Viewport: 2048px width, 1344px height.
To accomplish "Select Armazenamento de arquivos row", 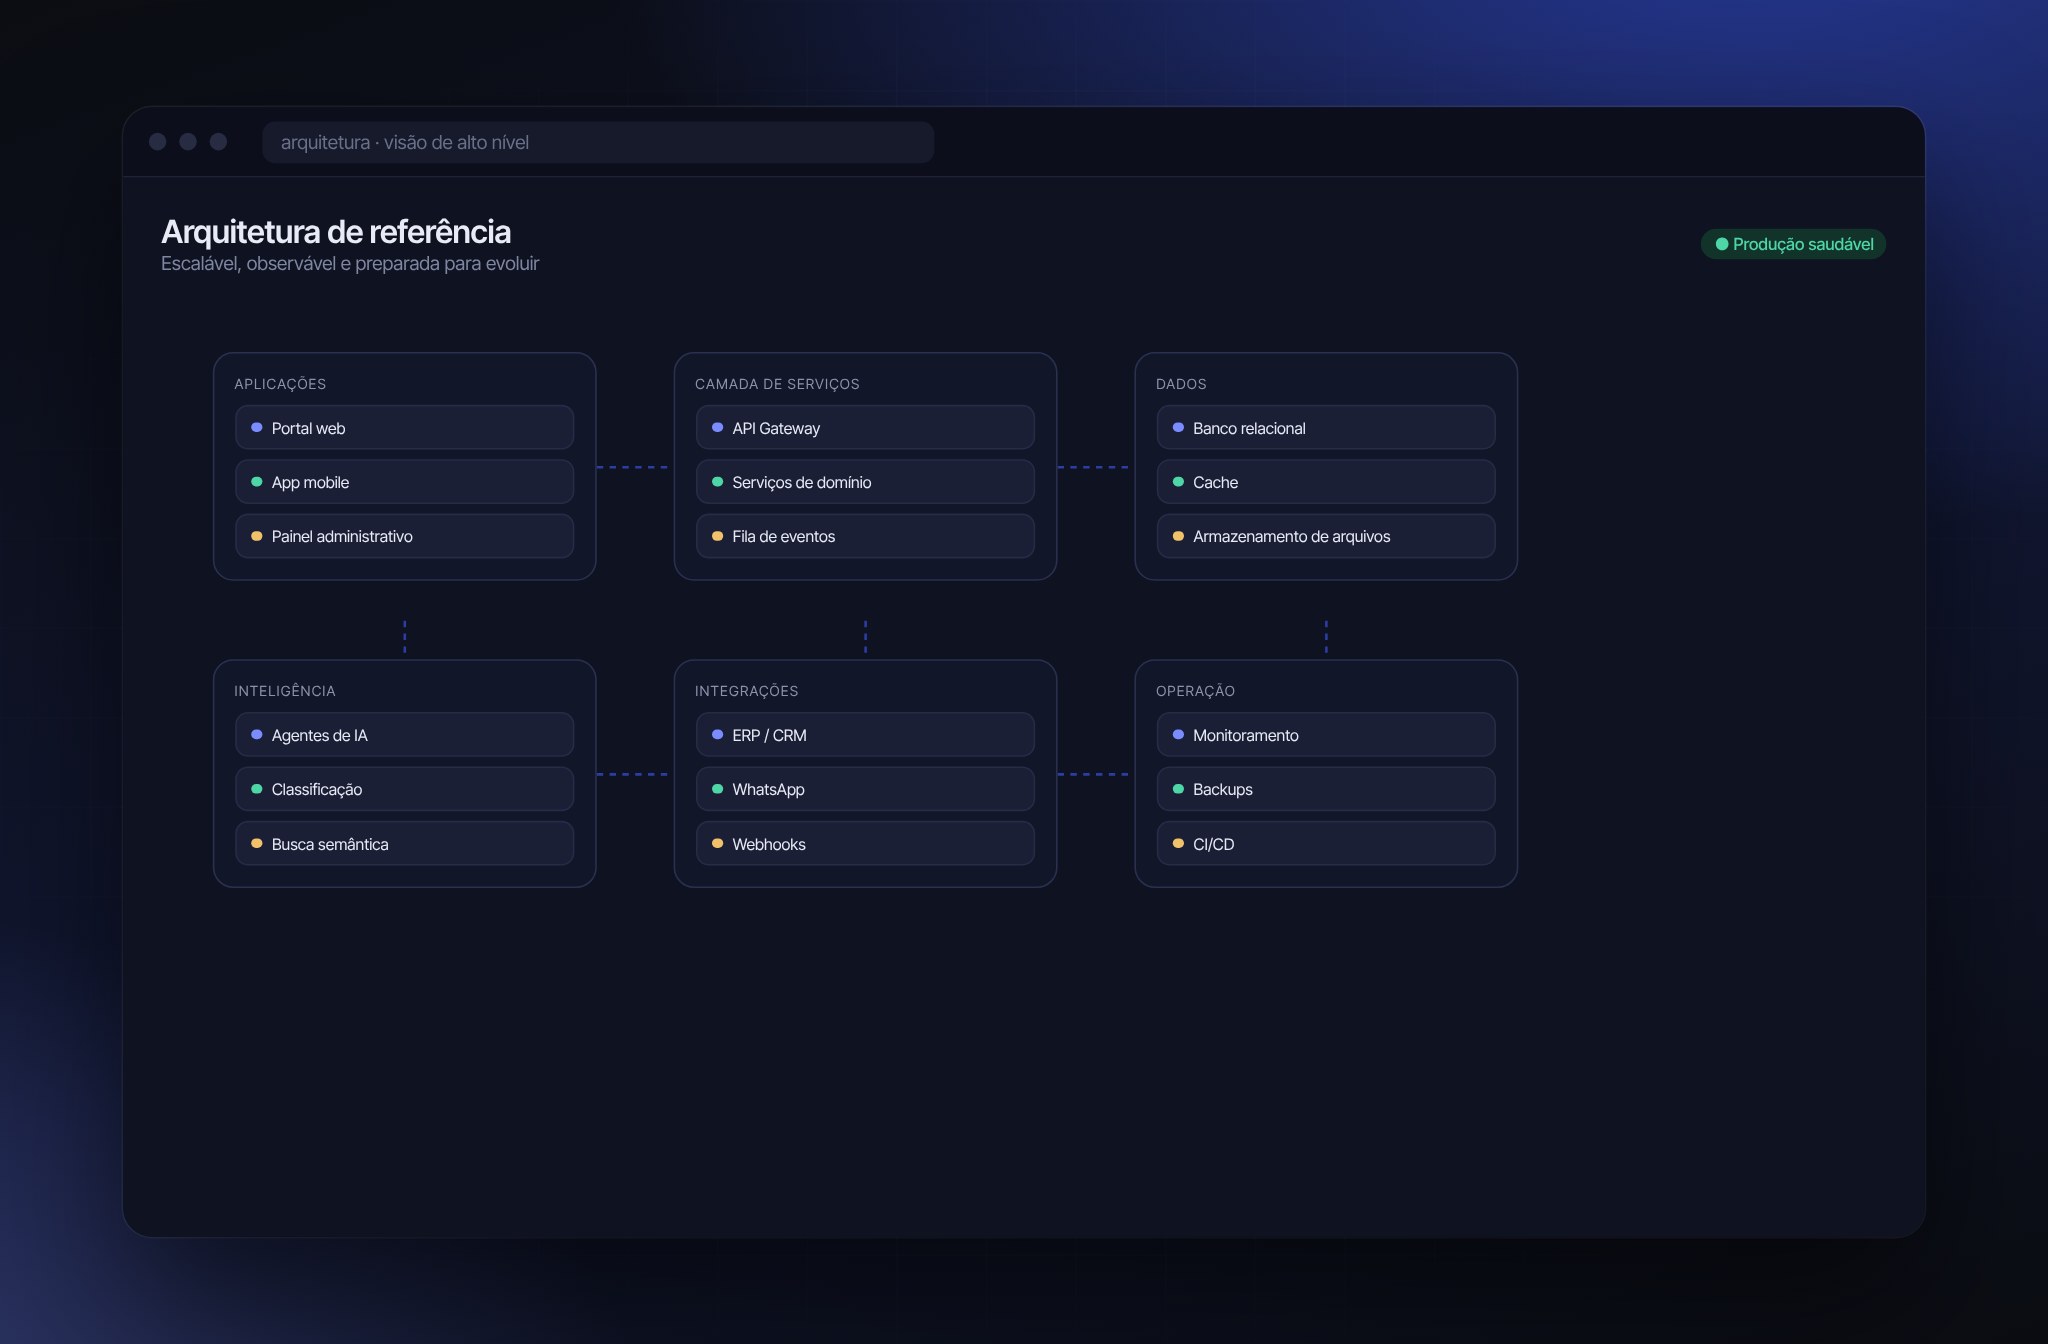I will (1326, 536).
